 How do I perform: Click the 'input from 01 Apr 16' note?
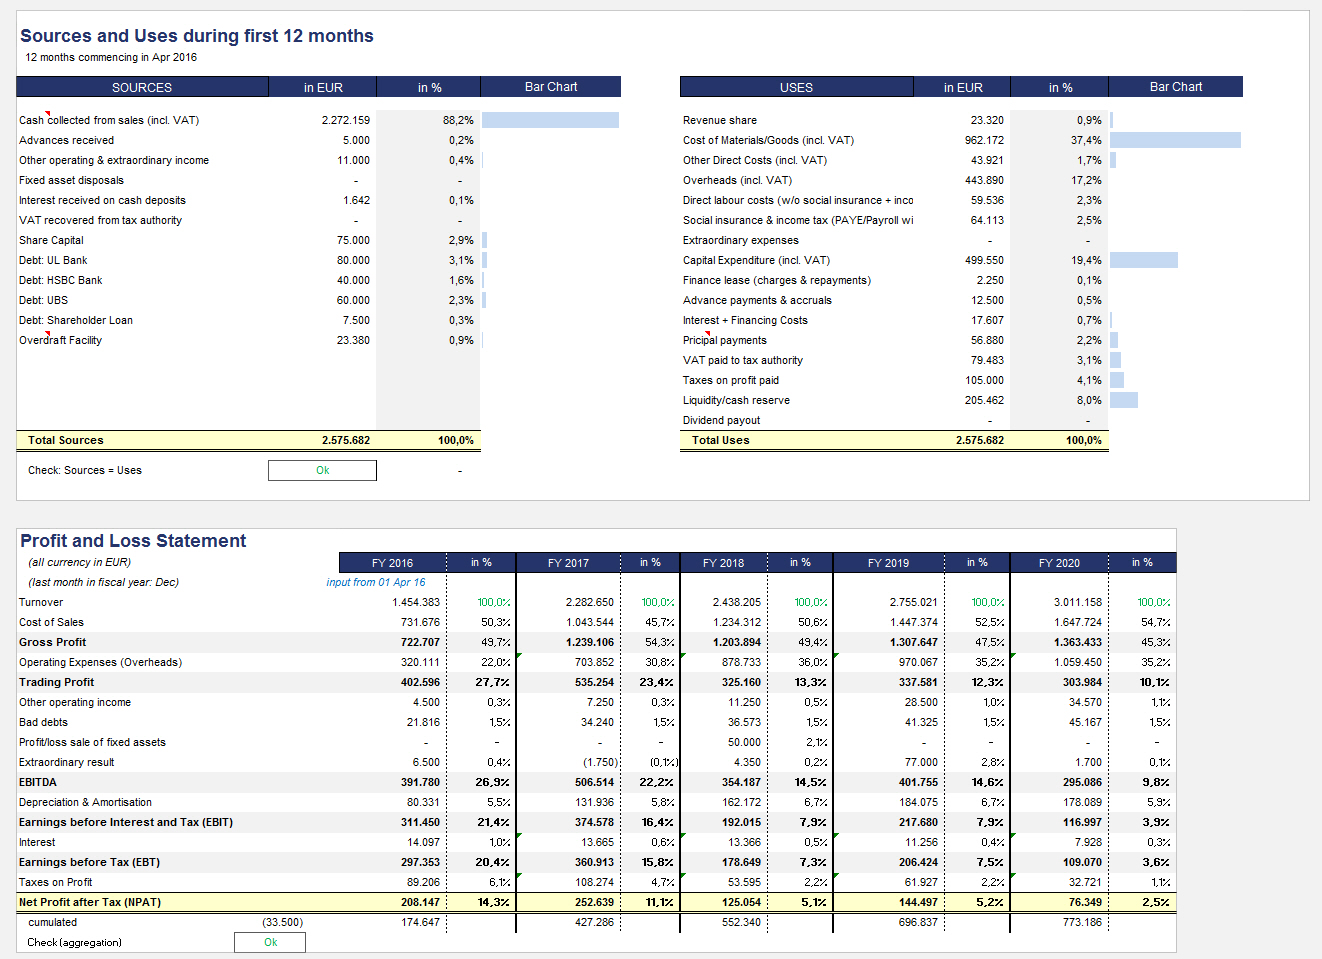[376, 582]
